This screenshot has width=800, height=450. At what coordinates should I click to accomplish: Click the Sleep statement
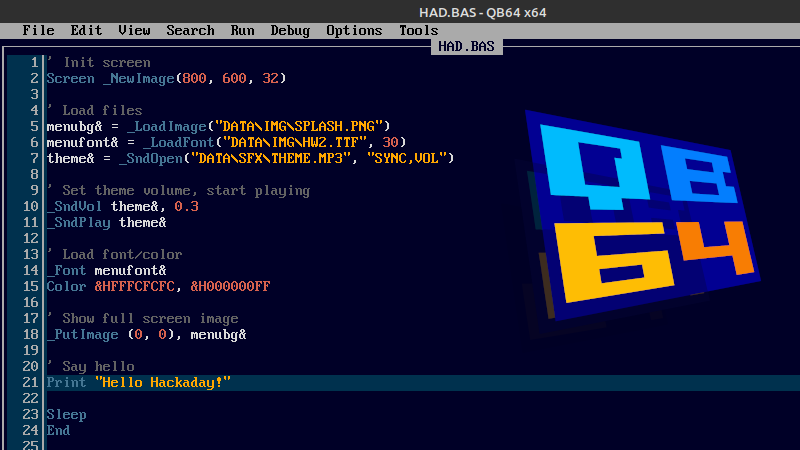tap(66, 415)
